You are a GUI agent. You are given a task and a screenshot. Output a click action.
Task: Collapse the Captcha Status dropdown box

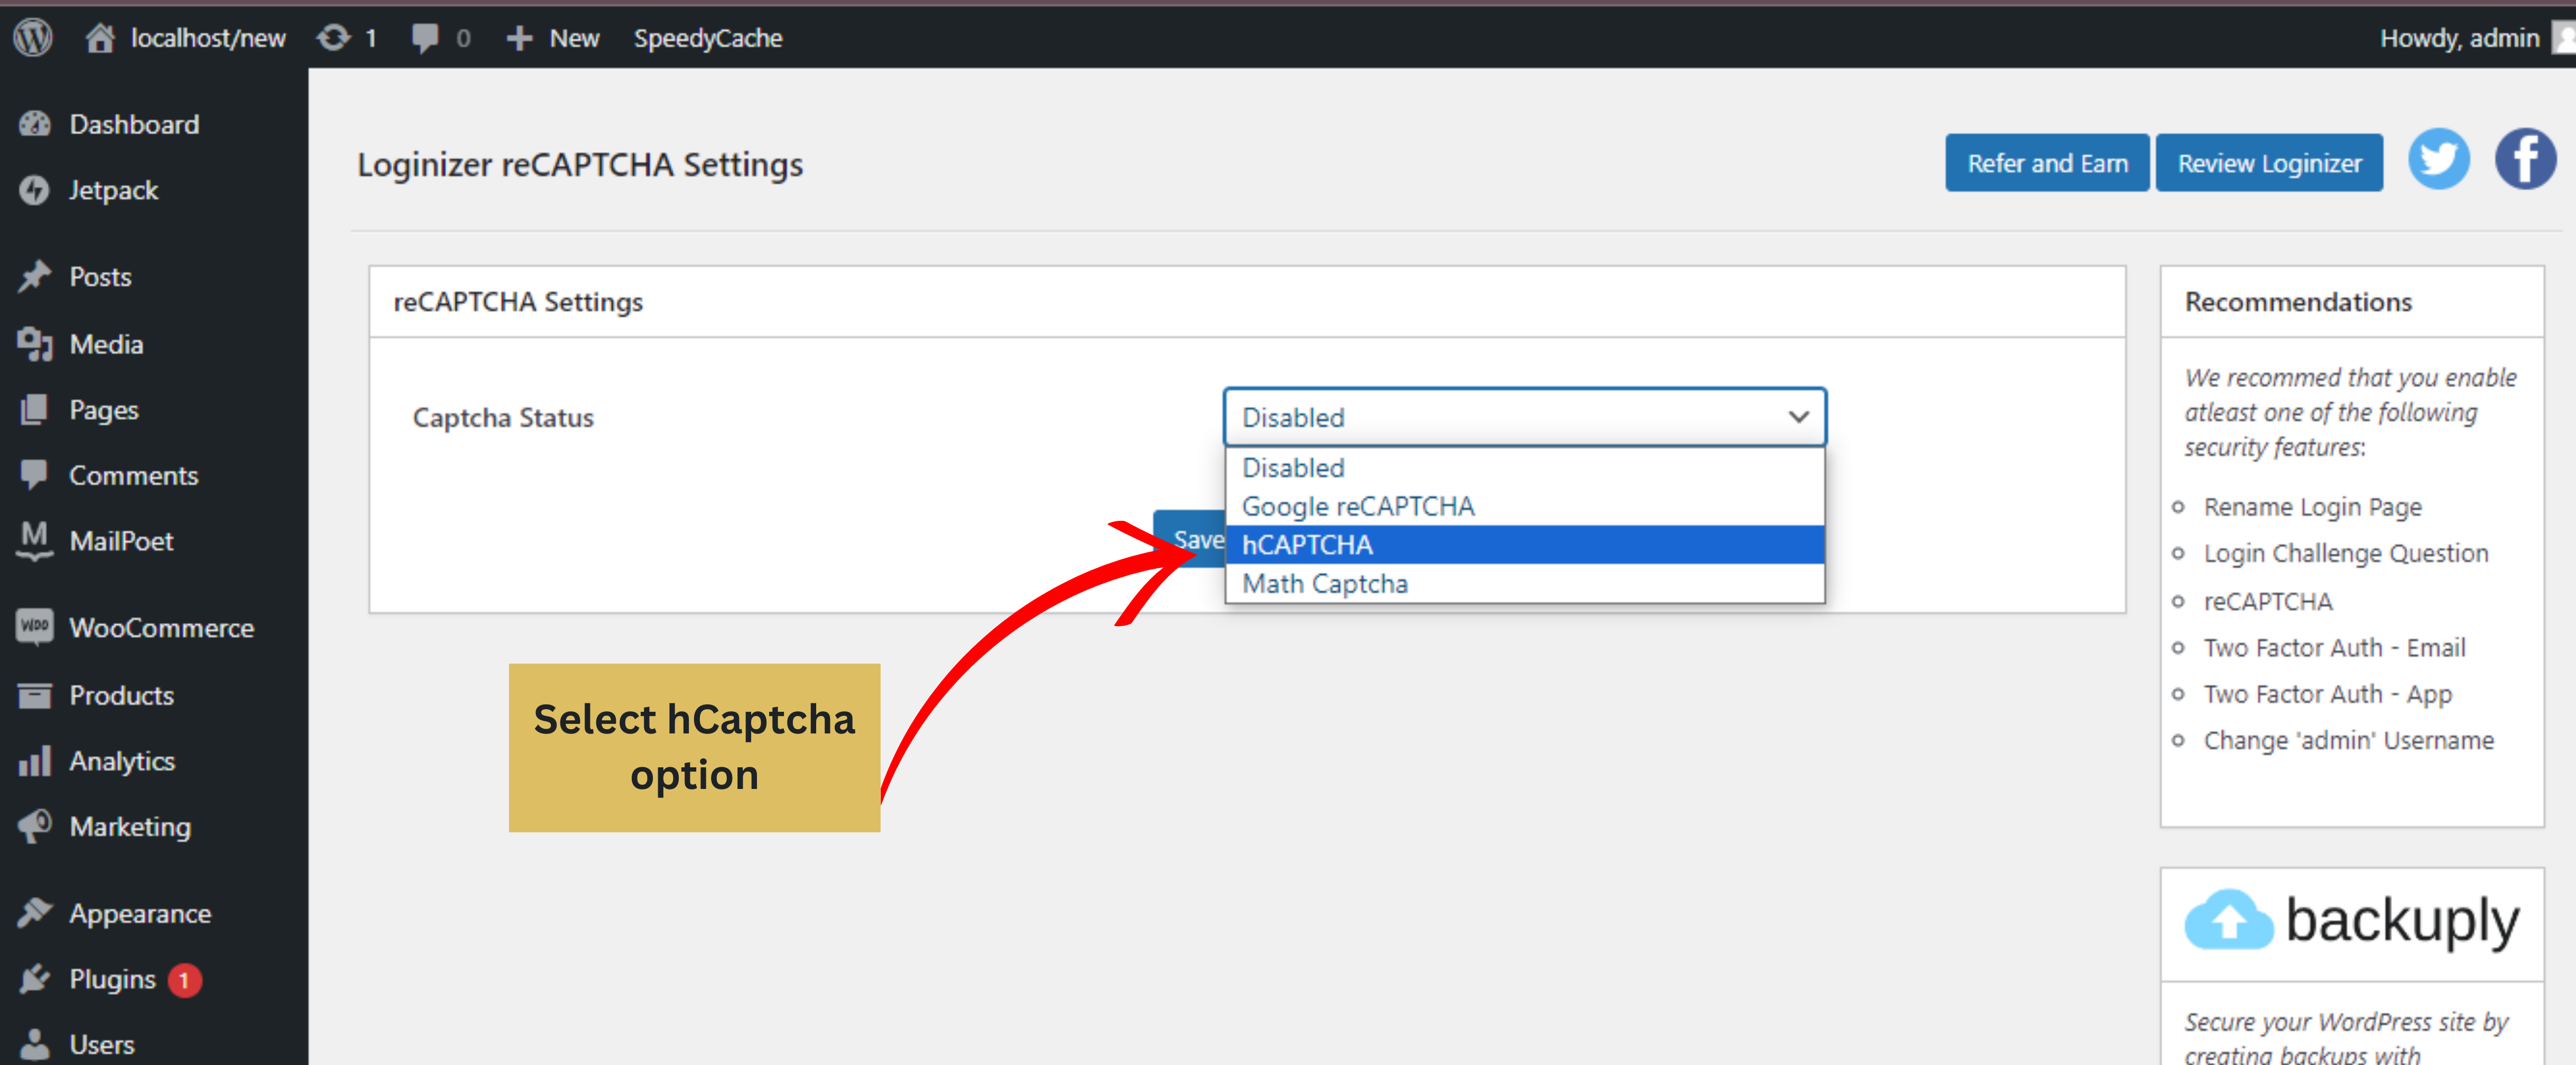1524,417
